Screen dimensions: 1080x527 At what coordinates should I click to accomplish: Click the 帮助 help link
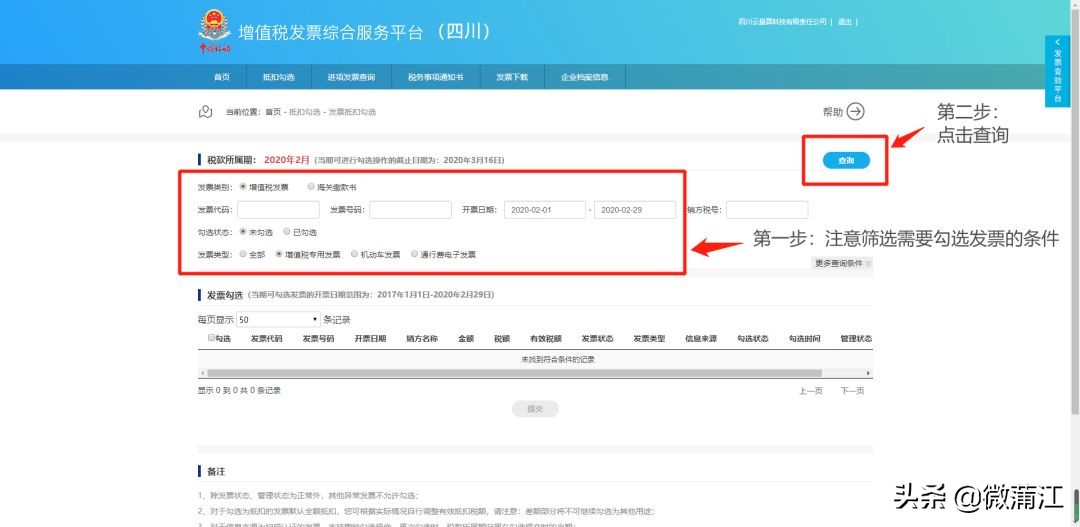(x=833, y=112)
